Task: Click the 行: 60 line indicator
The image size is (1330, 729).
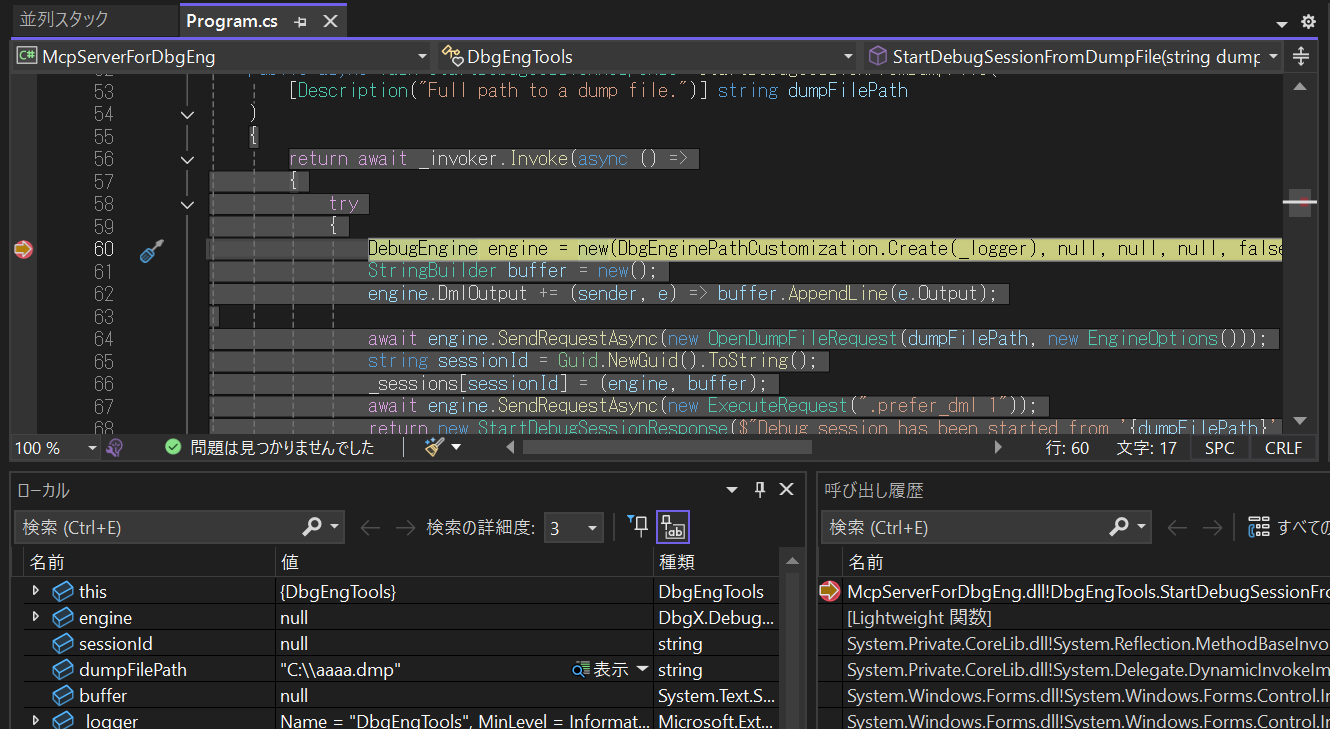Action: tap(1067, 448)
